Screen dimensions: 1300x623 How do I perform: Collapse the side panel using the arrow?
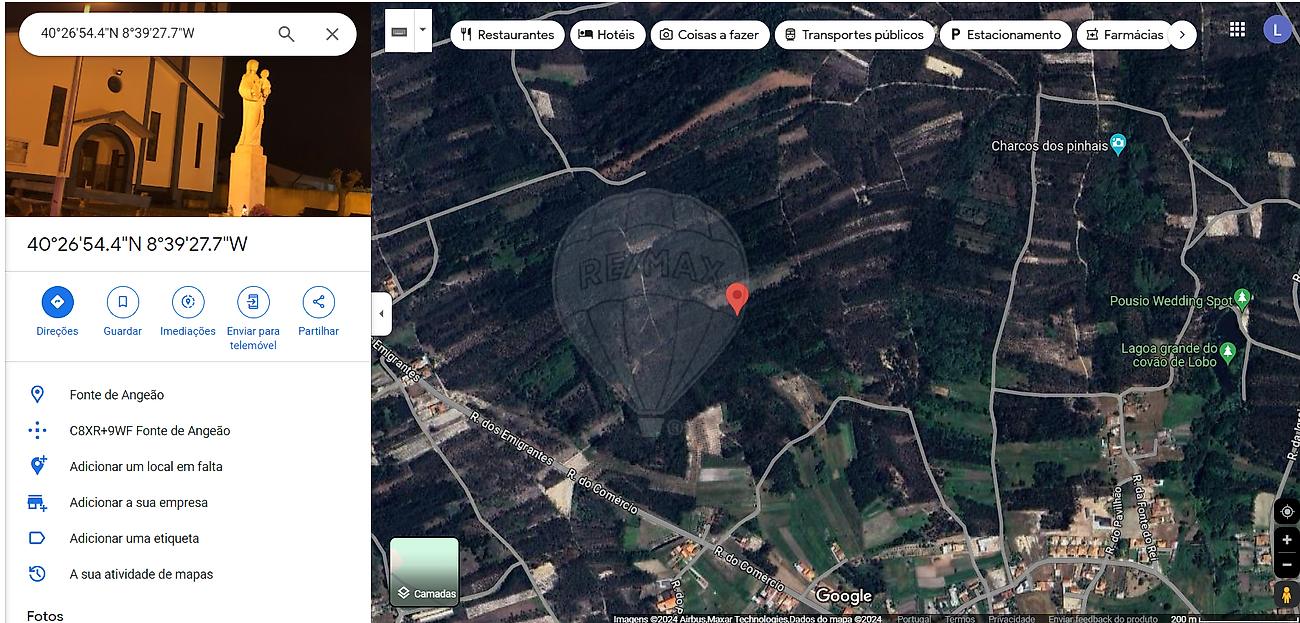tap(381, 314)
